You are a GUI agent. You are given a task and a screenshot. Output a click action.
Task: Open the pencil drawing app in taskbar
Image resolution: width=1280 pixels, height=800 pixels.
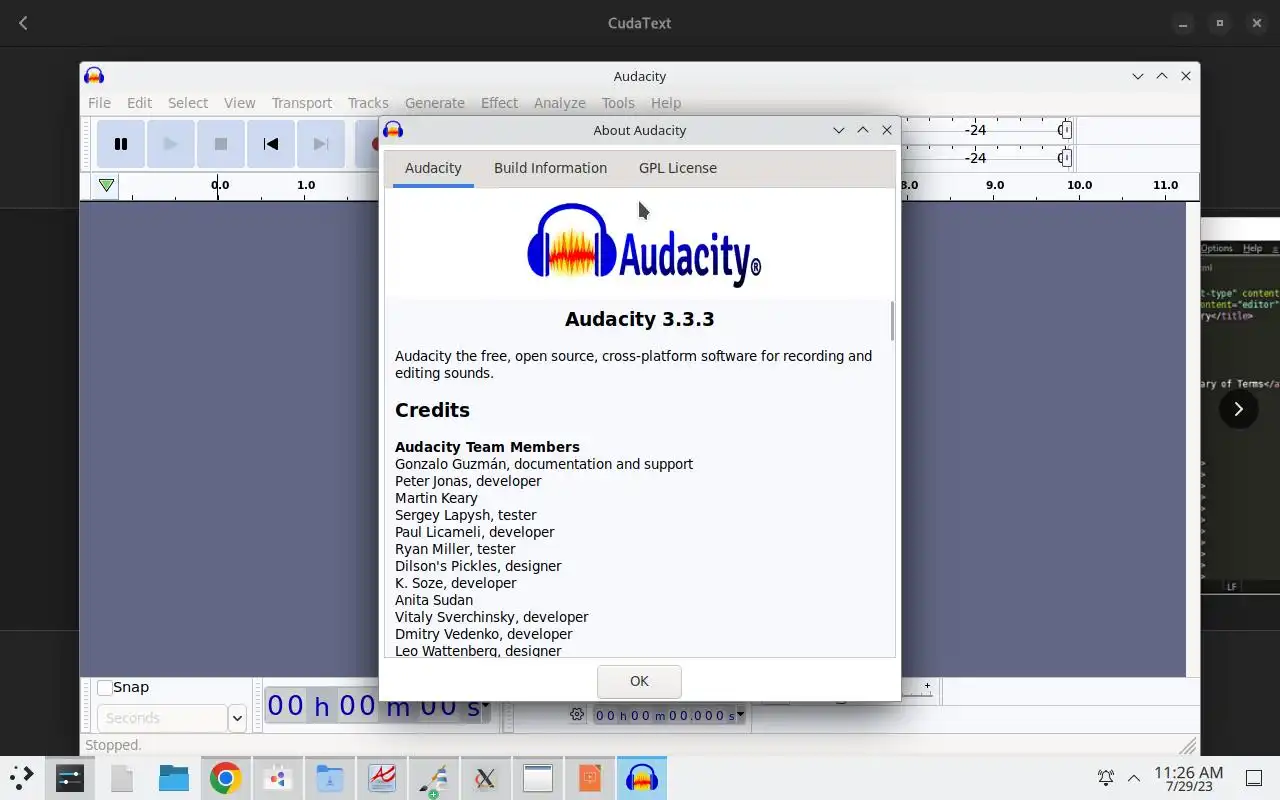pyautogui.click(x=433, y=778)
